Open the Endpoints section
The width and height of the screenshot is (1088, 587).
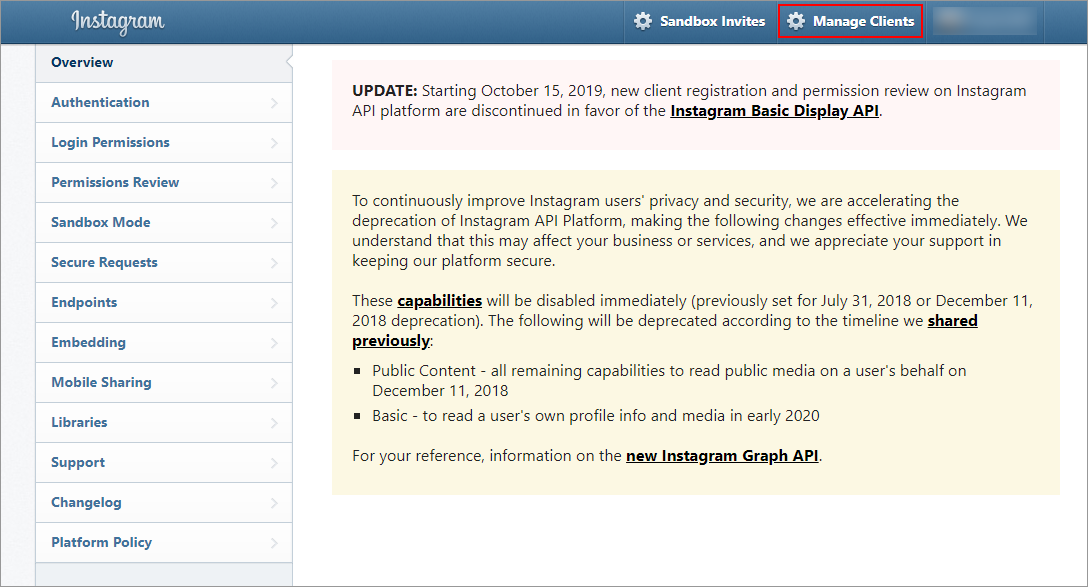[x=164, y=303]
